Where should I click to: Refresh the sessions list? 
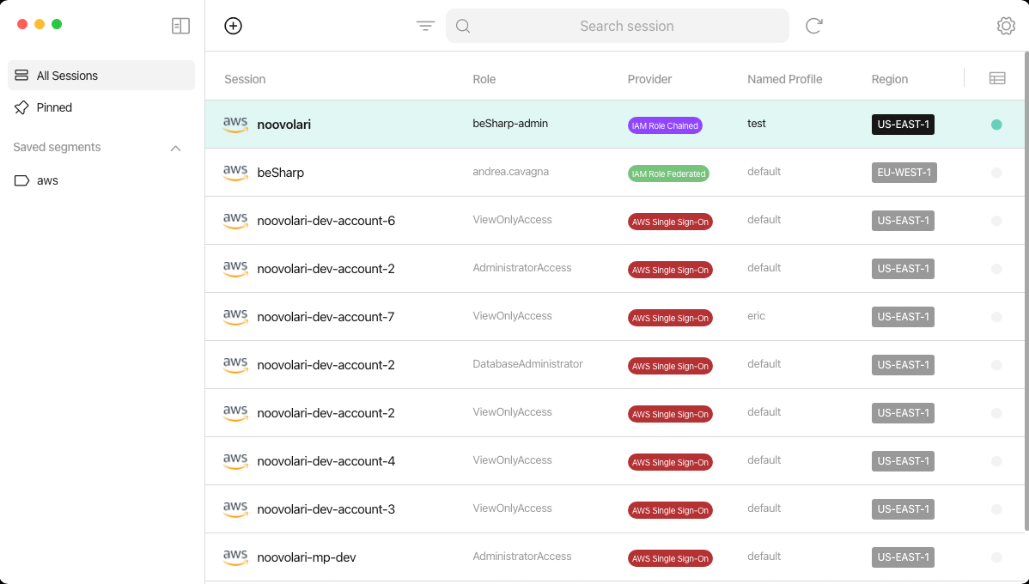click(x=813, y=25)
